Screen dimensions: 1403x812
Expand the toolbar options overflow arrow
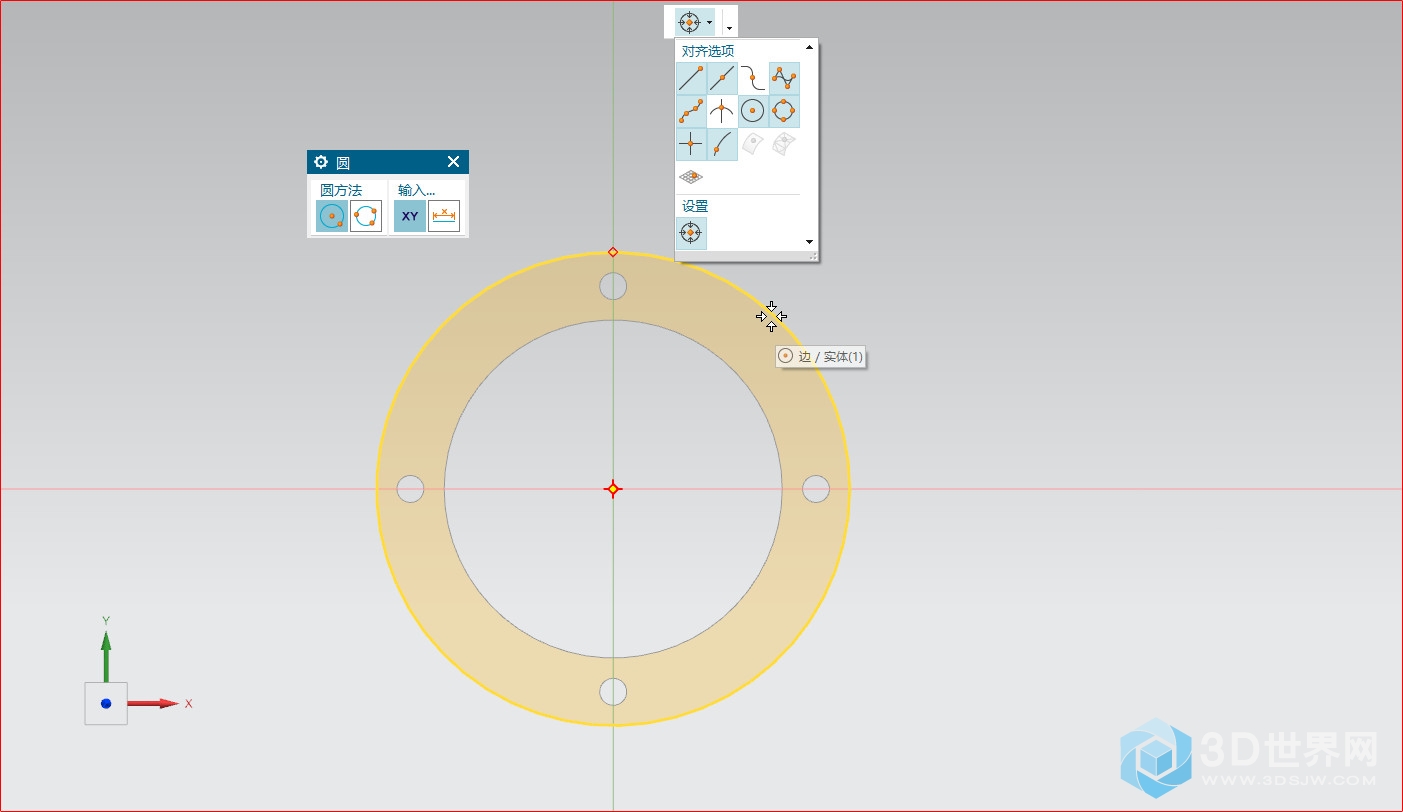(x=730, y=29)
